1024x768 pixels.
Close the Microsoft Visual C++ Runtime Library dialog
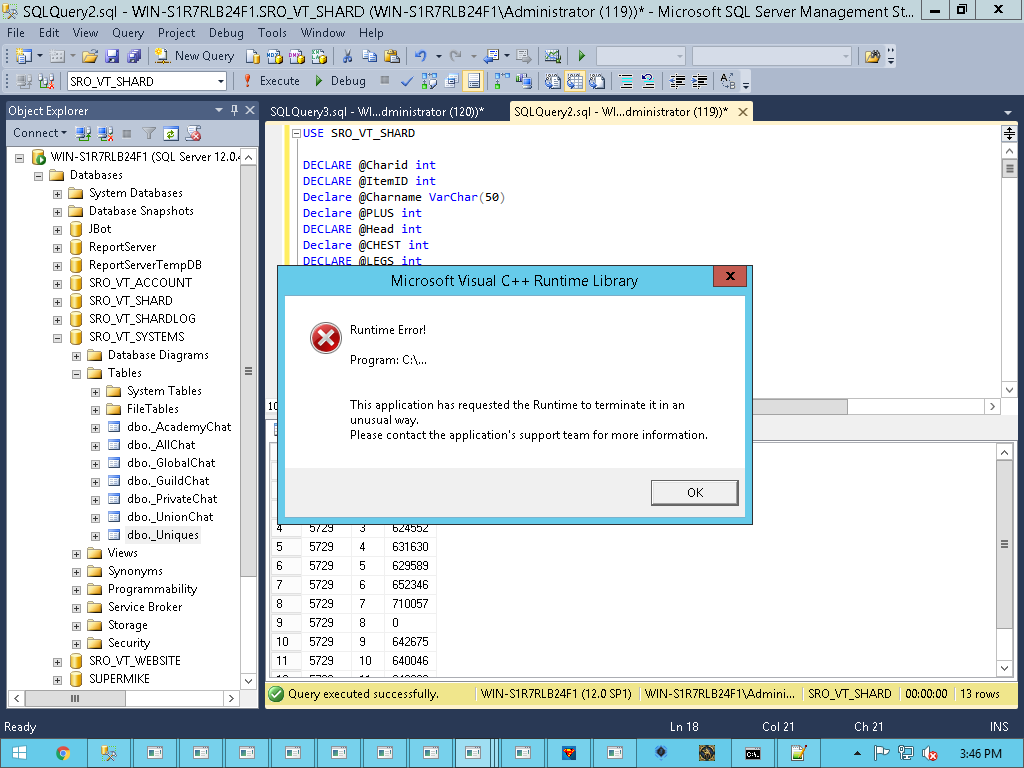point(730,276)
